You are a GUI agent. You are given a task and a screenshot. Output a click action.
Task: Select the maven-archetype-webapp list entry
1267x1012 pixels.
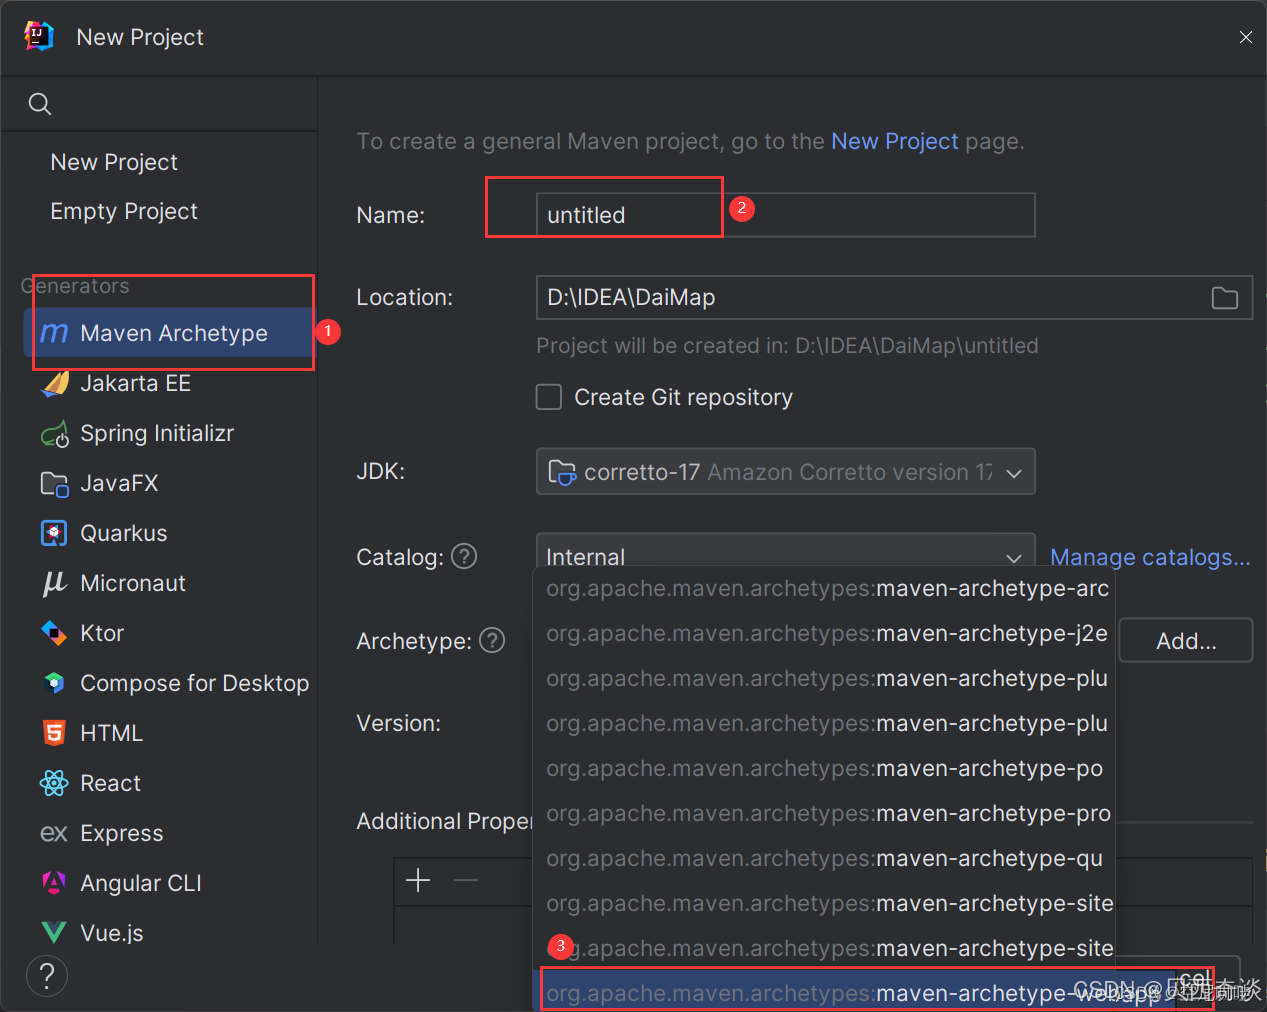coord(824,992)
